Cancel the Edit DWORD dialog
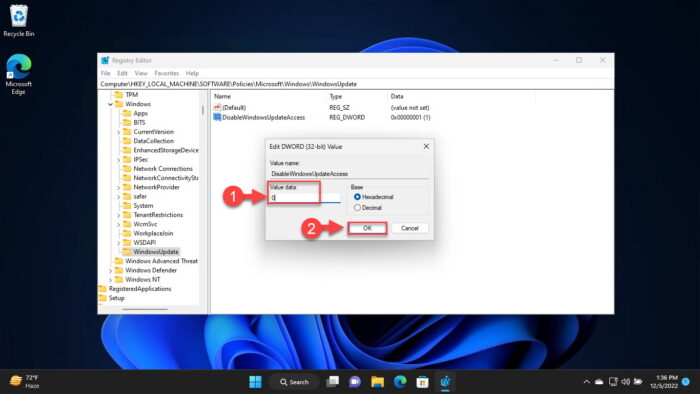The height and width of the screenshot is (394, 700). pyautogui.click(x=409, y=228)
